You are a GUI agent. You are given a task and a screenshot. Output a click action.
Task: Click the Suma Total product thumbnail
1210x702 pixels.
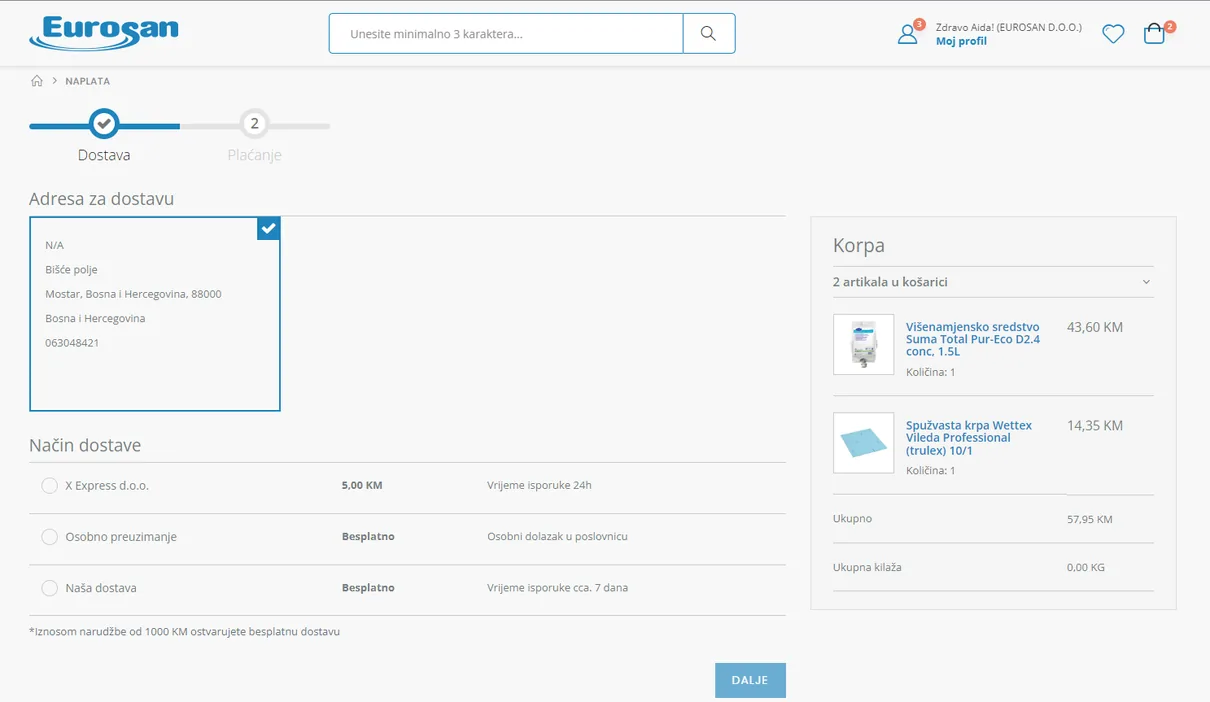point(864,345)
